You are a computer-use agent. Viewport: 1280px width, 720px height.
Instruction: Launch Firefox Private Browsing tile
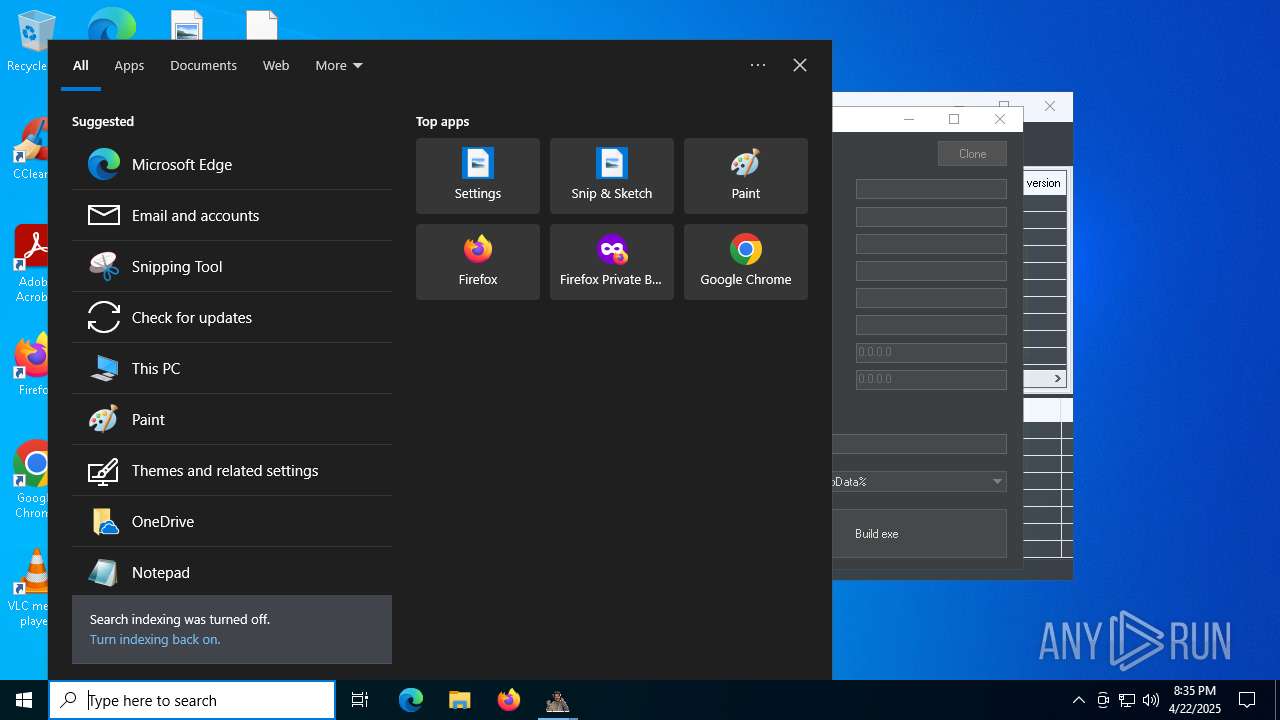point(612,262)
